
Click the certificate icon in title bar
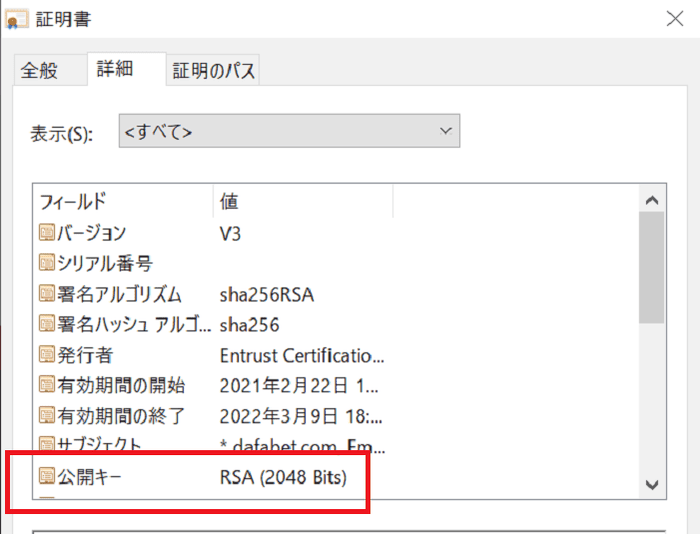(x=17, y=18)
